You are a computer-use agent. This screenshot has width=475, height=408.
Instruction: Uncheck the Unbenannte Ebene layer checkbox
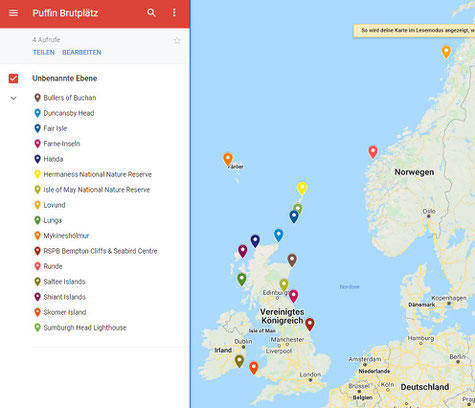click(13, 78)
